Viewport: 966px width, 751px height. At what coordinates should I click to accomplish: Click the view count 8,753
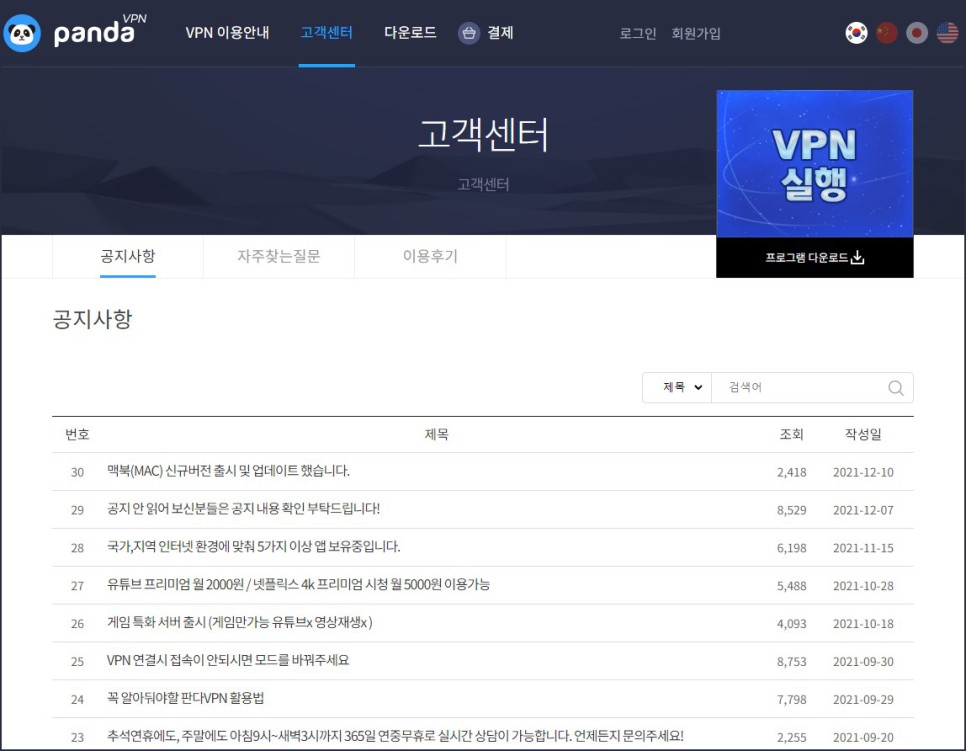click(792, 662)
